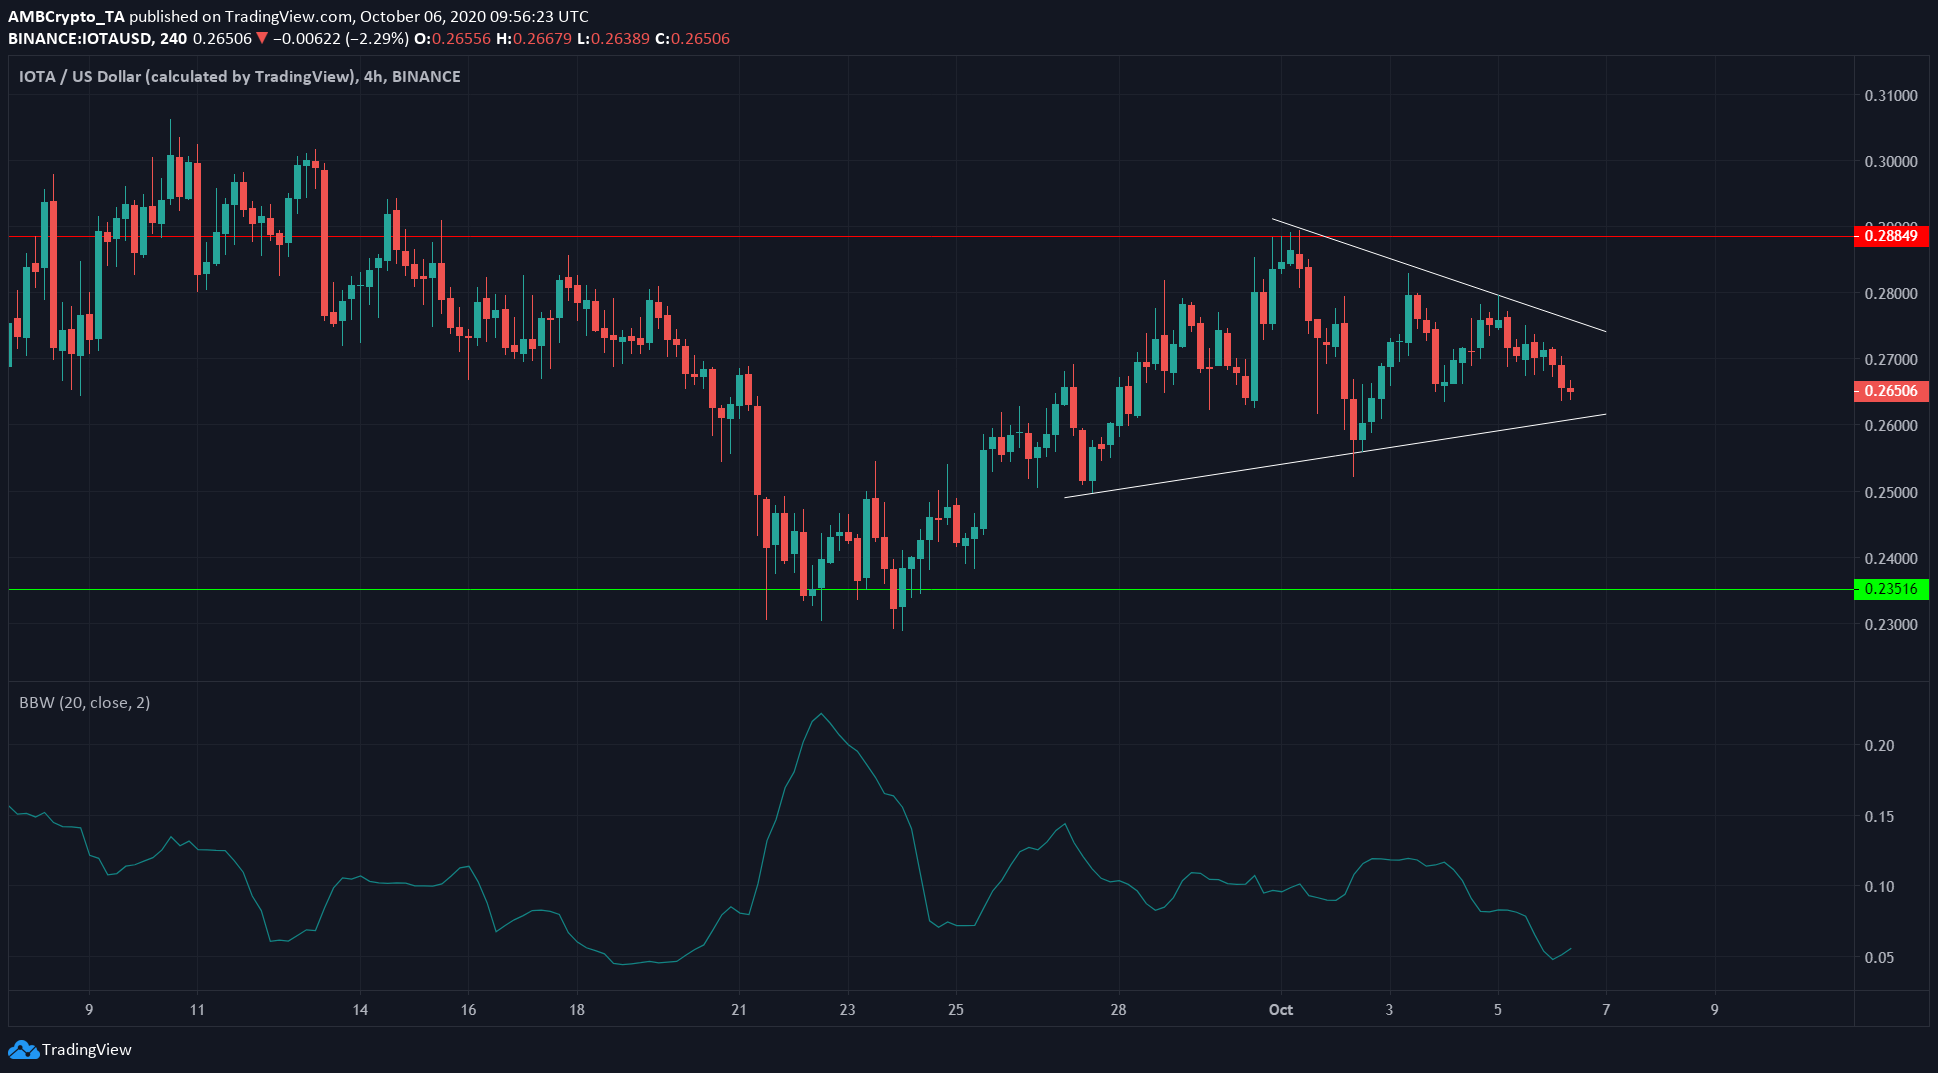Click the IOTA / US Dollar chart title
The height and width of the screenshot is (1073, 1938).
tap(240, 77)
